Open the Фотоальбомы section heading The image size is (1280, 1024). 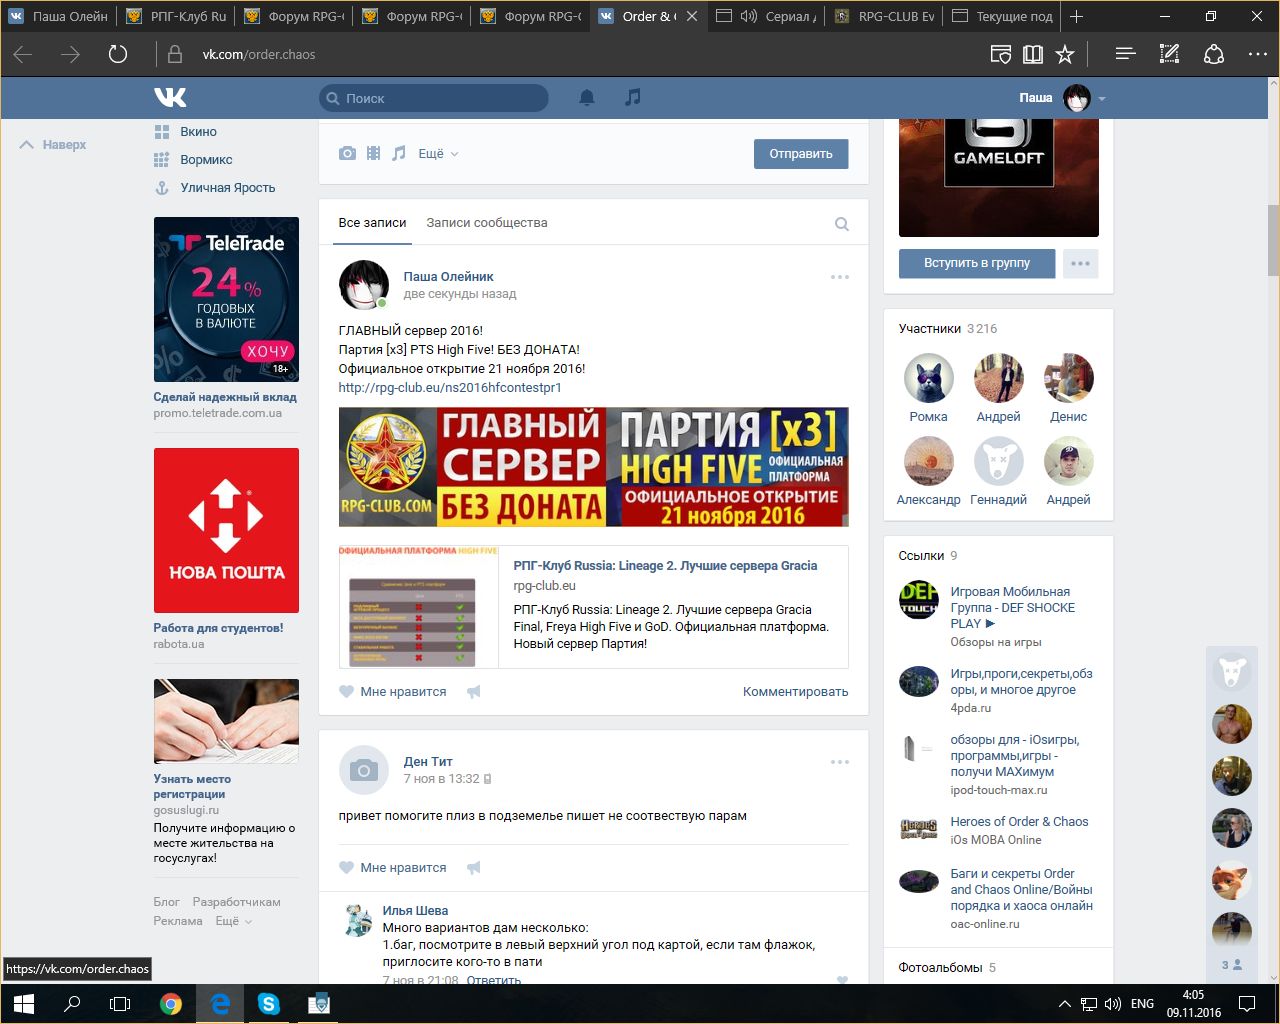(939, 967)
